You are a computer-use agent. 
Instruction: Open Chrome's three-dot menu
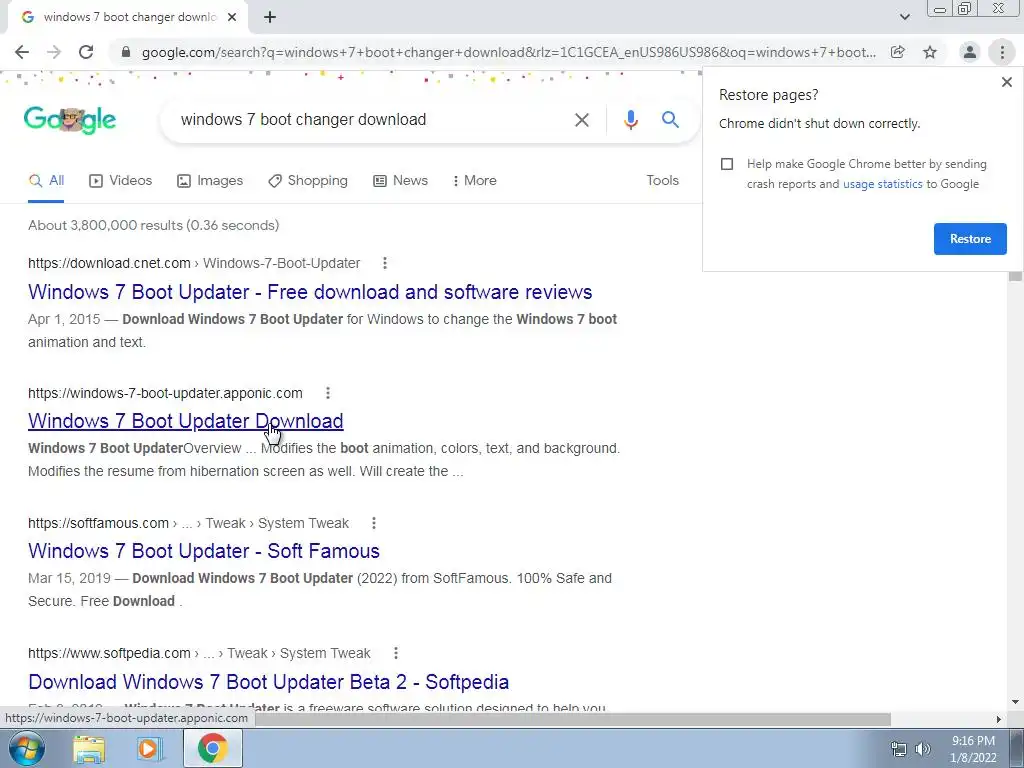pos(1002,52)
